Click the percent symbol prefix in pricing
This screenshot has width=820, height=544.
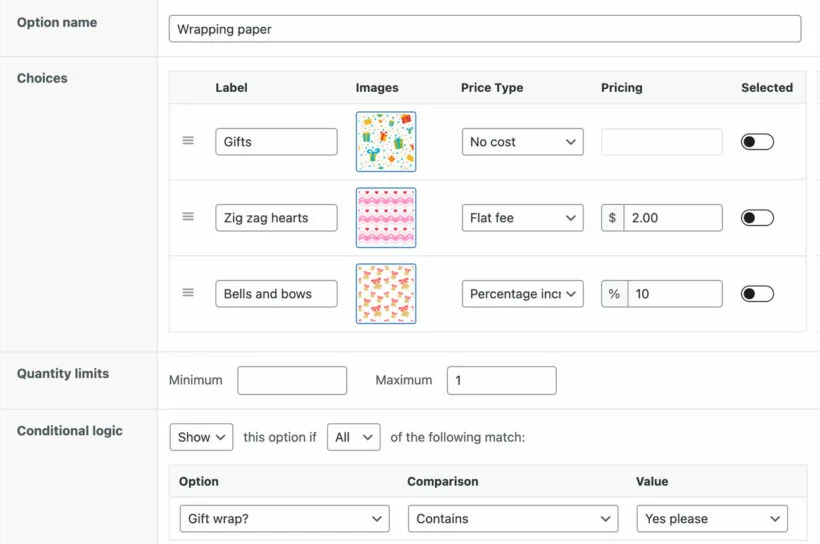[614, 294]
